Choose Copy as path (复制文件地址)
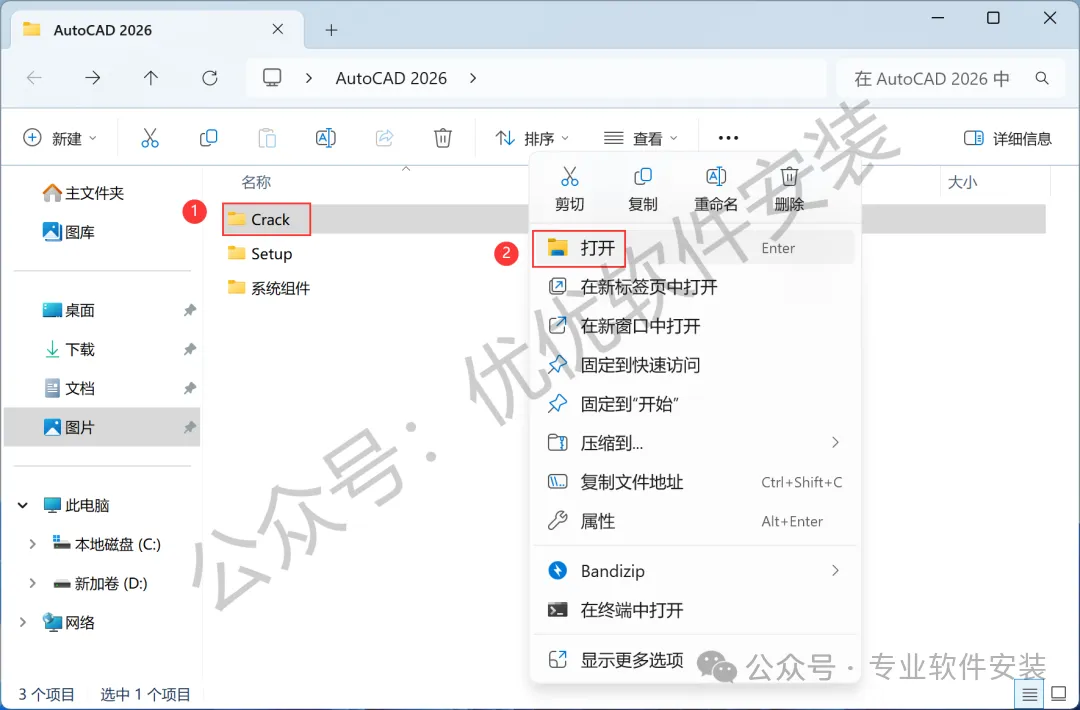Image resolution: width=1080 pixels, height=710 pixels. coord(693,482)
